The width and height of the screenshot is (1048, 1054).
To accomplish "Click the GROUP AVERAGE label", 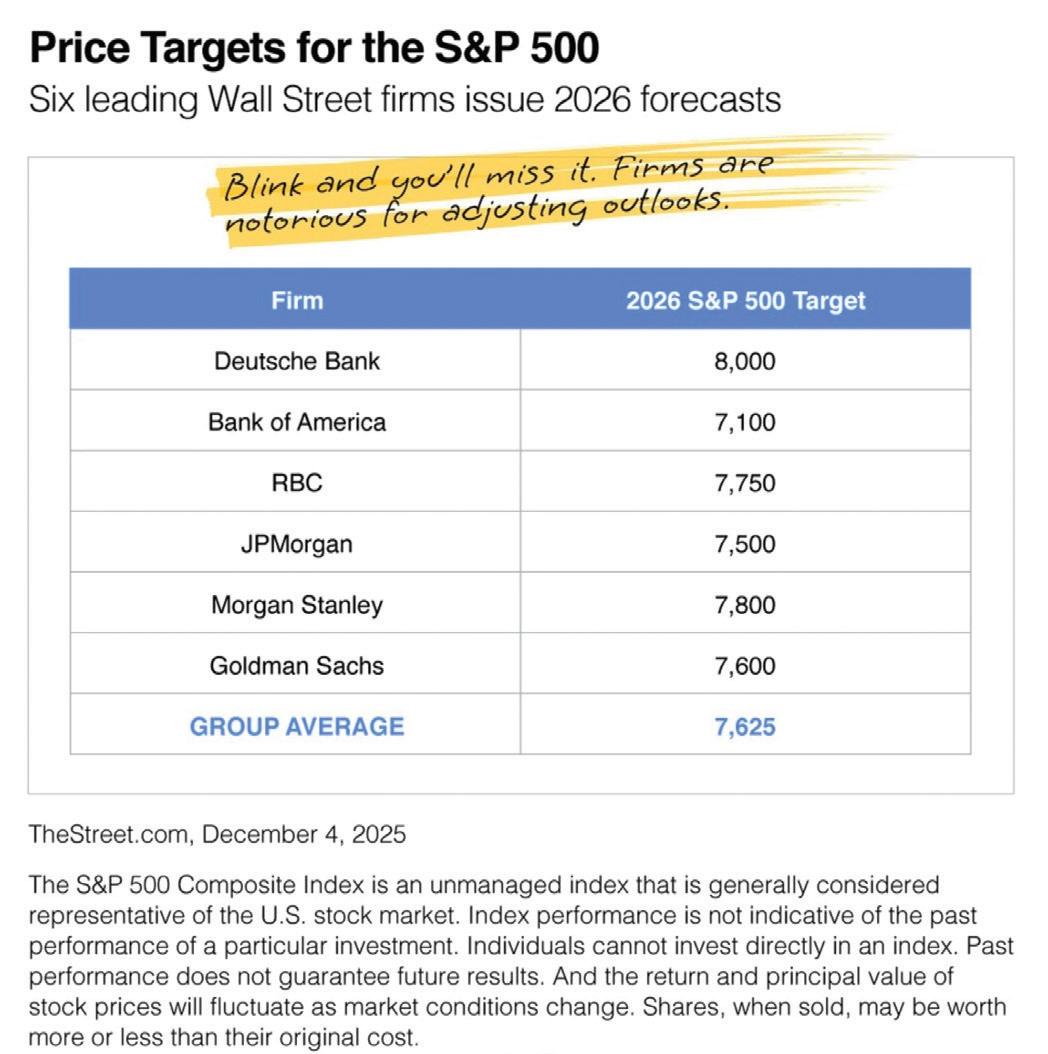I will click(x=296, y=727).
